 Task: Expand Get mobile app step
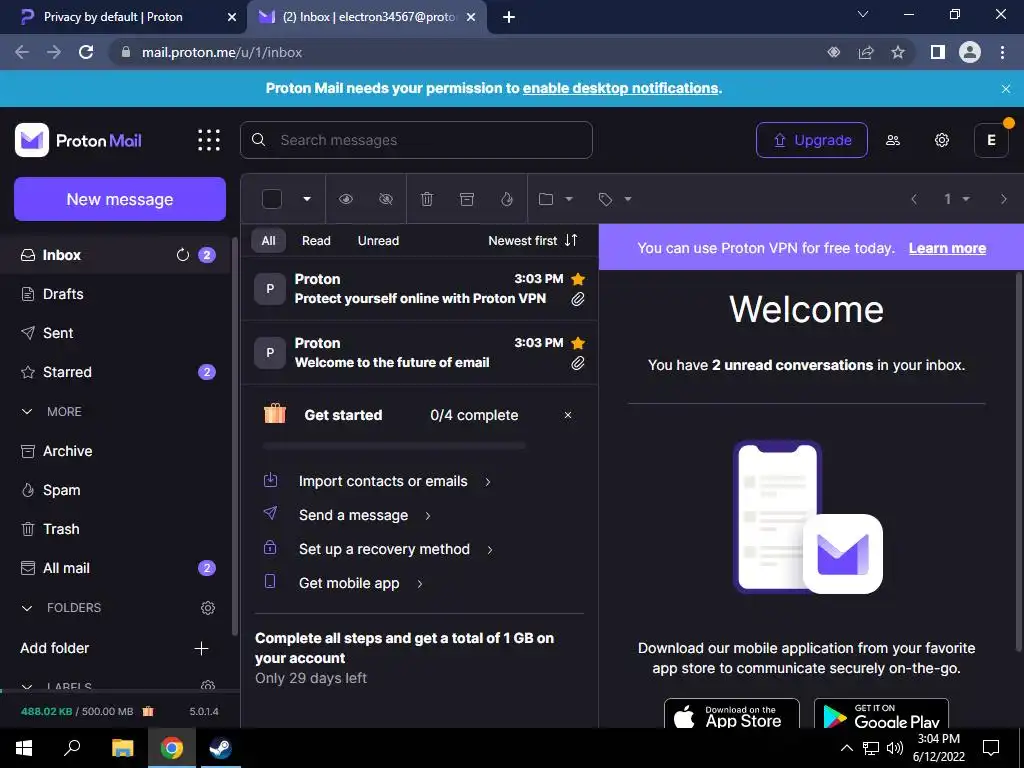pyautogui.click(x=343, y=583)
